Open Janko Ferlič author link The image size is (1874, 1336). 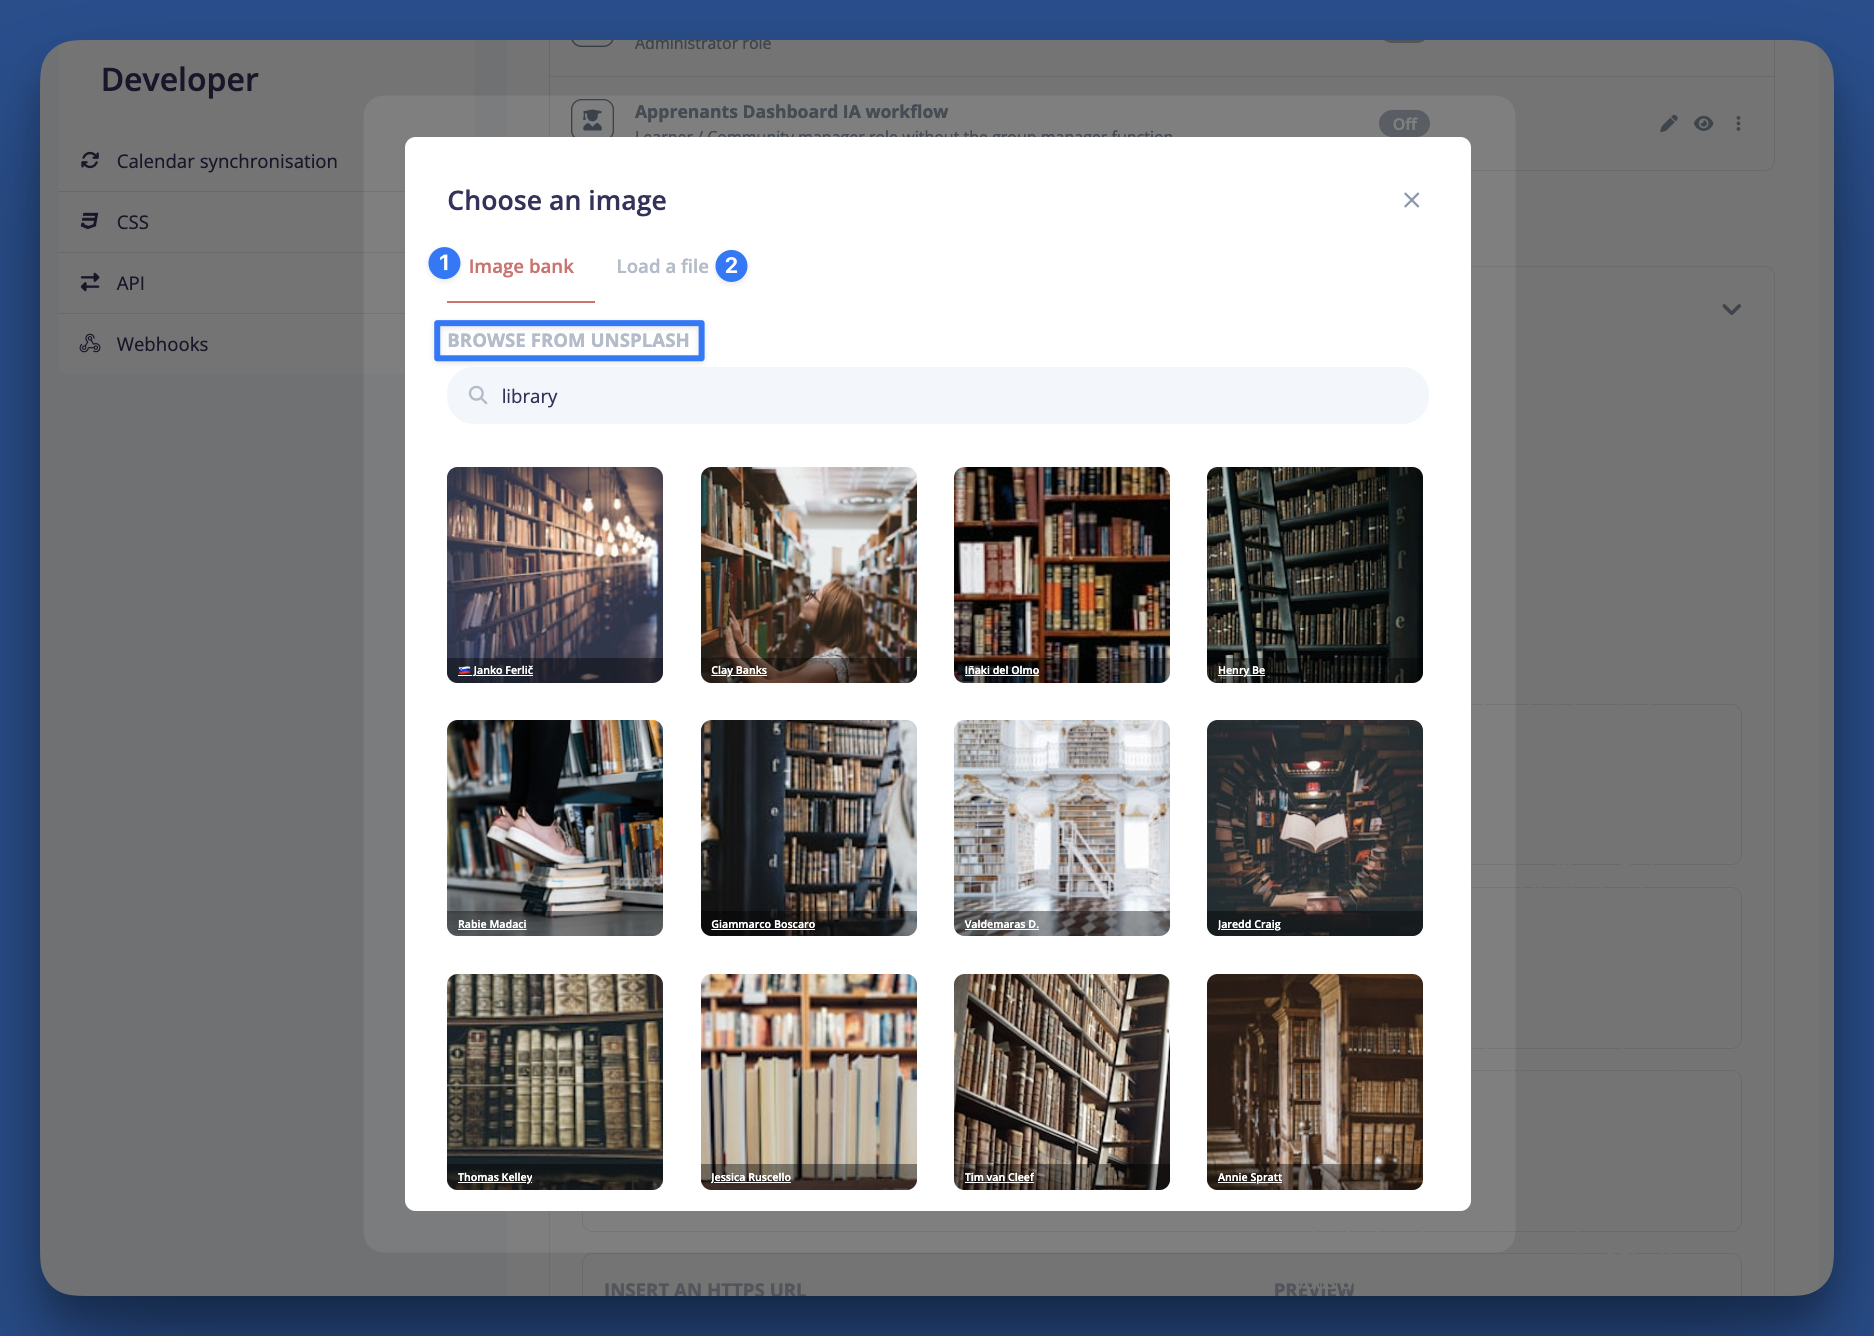tap(496, 670)
